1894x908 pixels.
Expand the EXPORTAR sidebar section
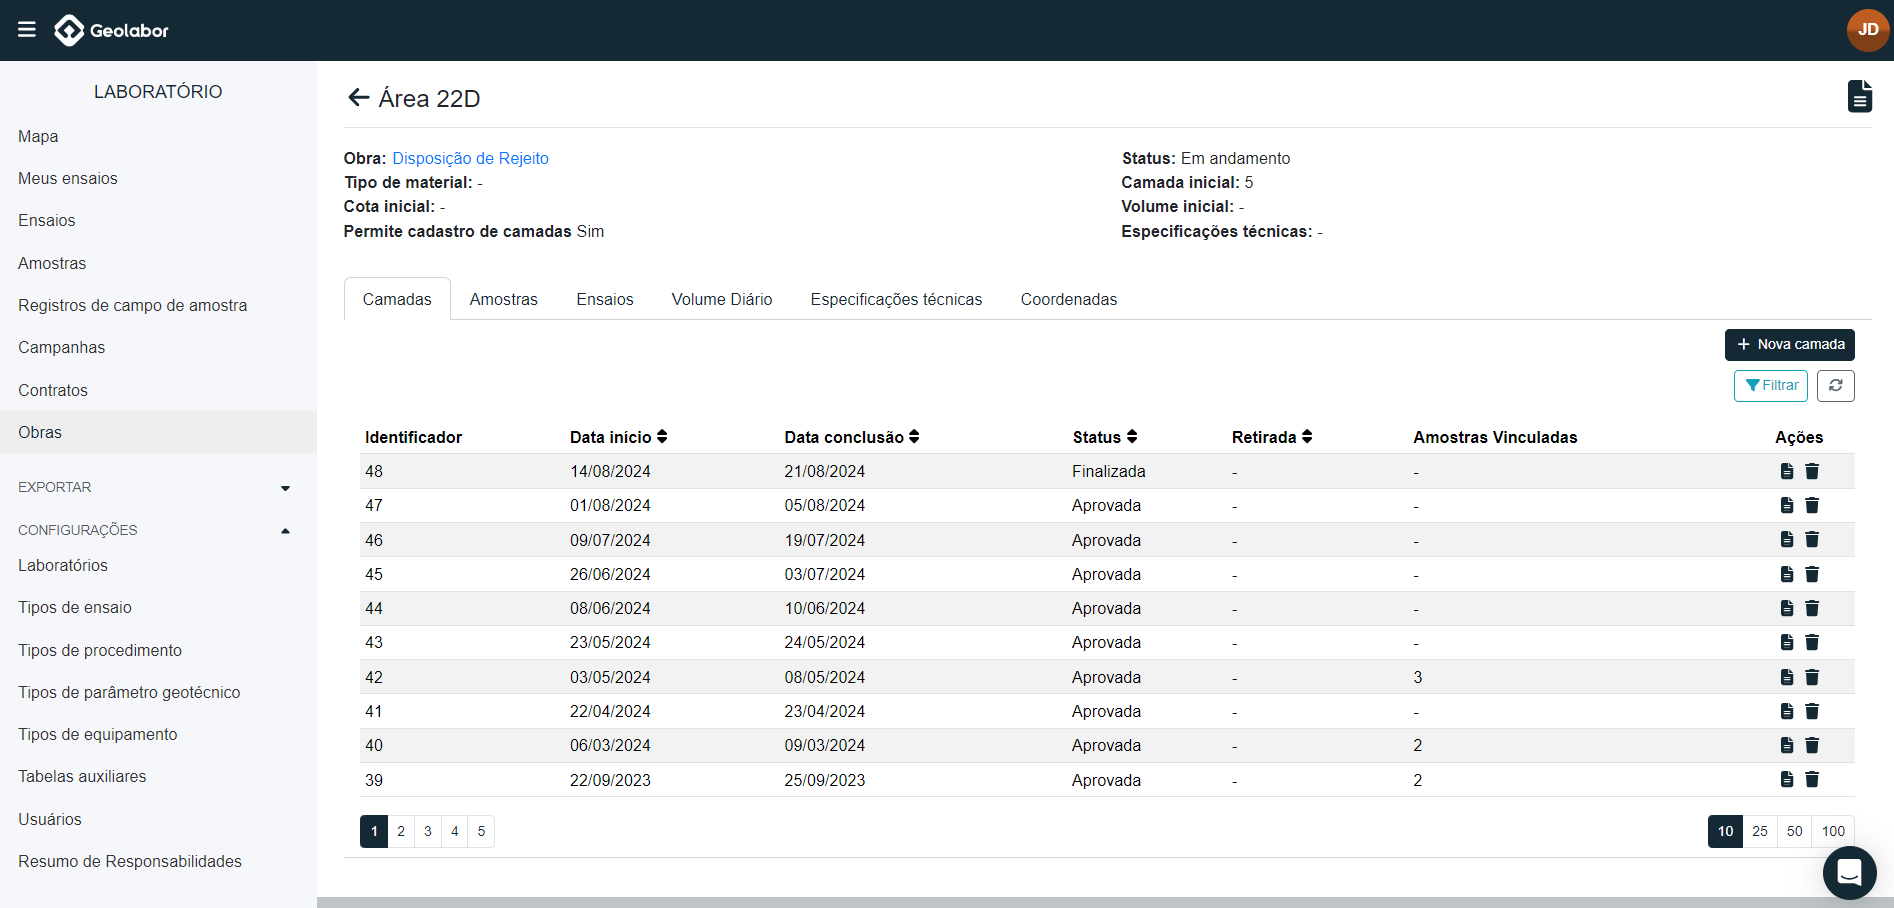(x=285, y=488)
